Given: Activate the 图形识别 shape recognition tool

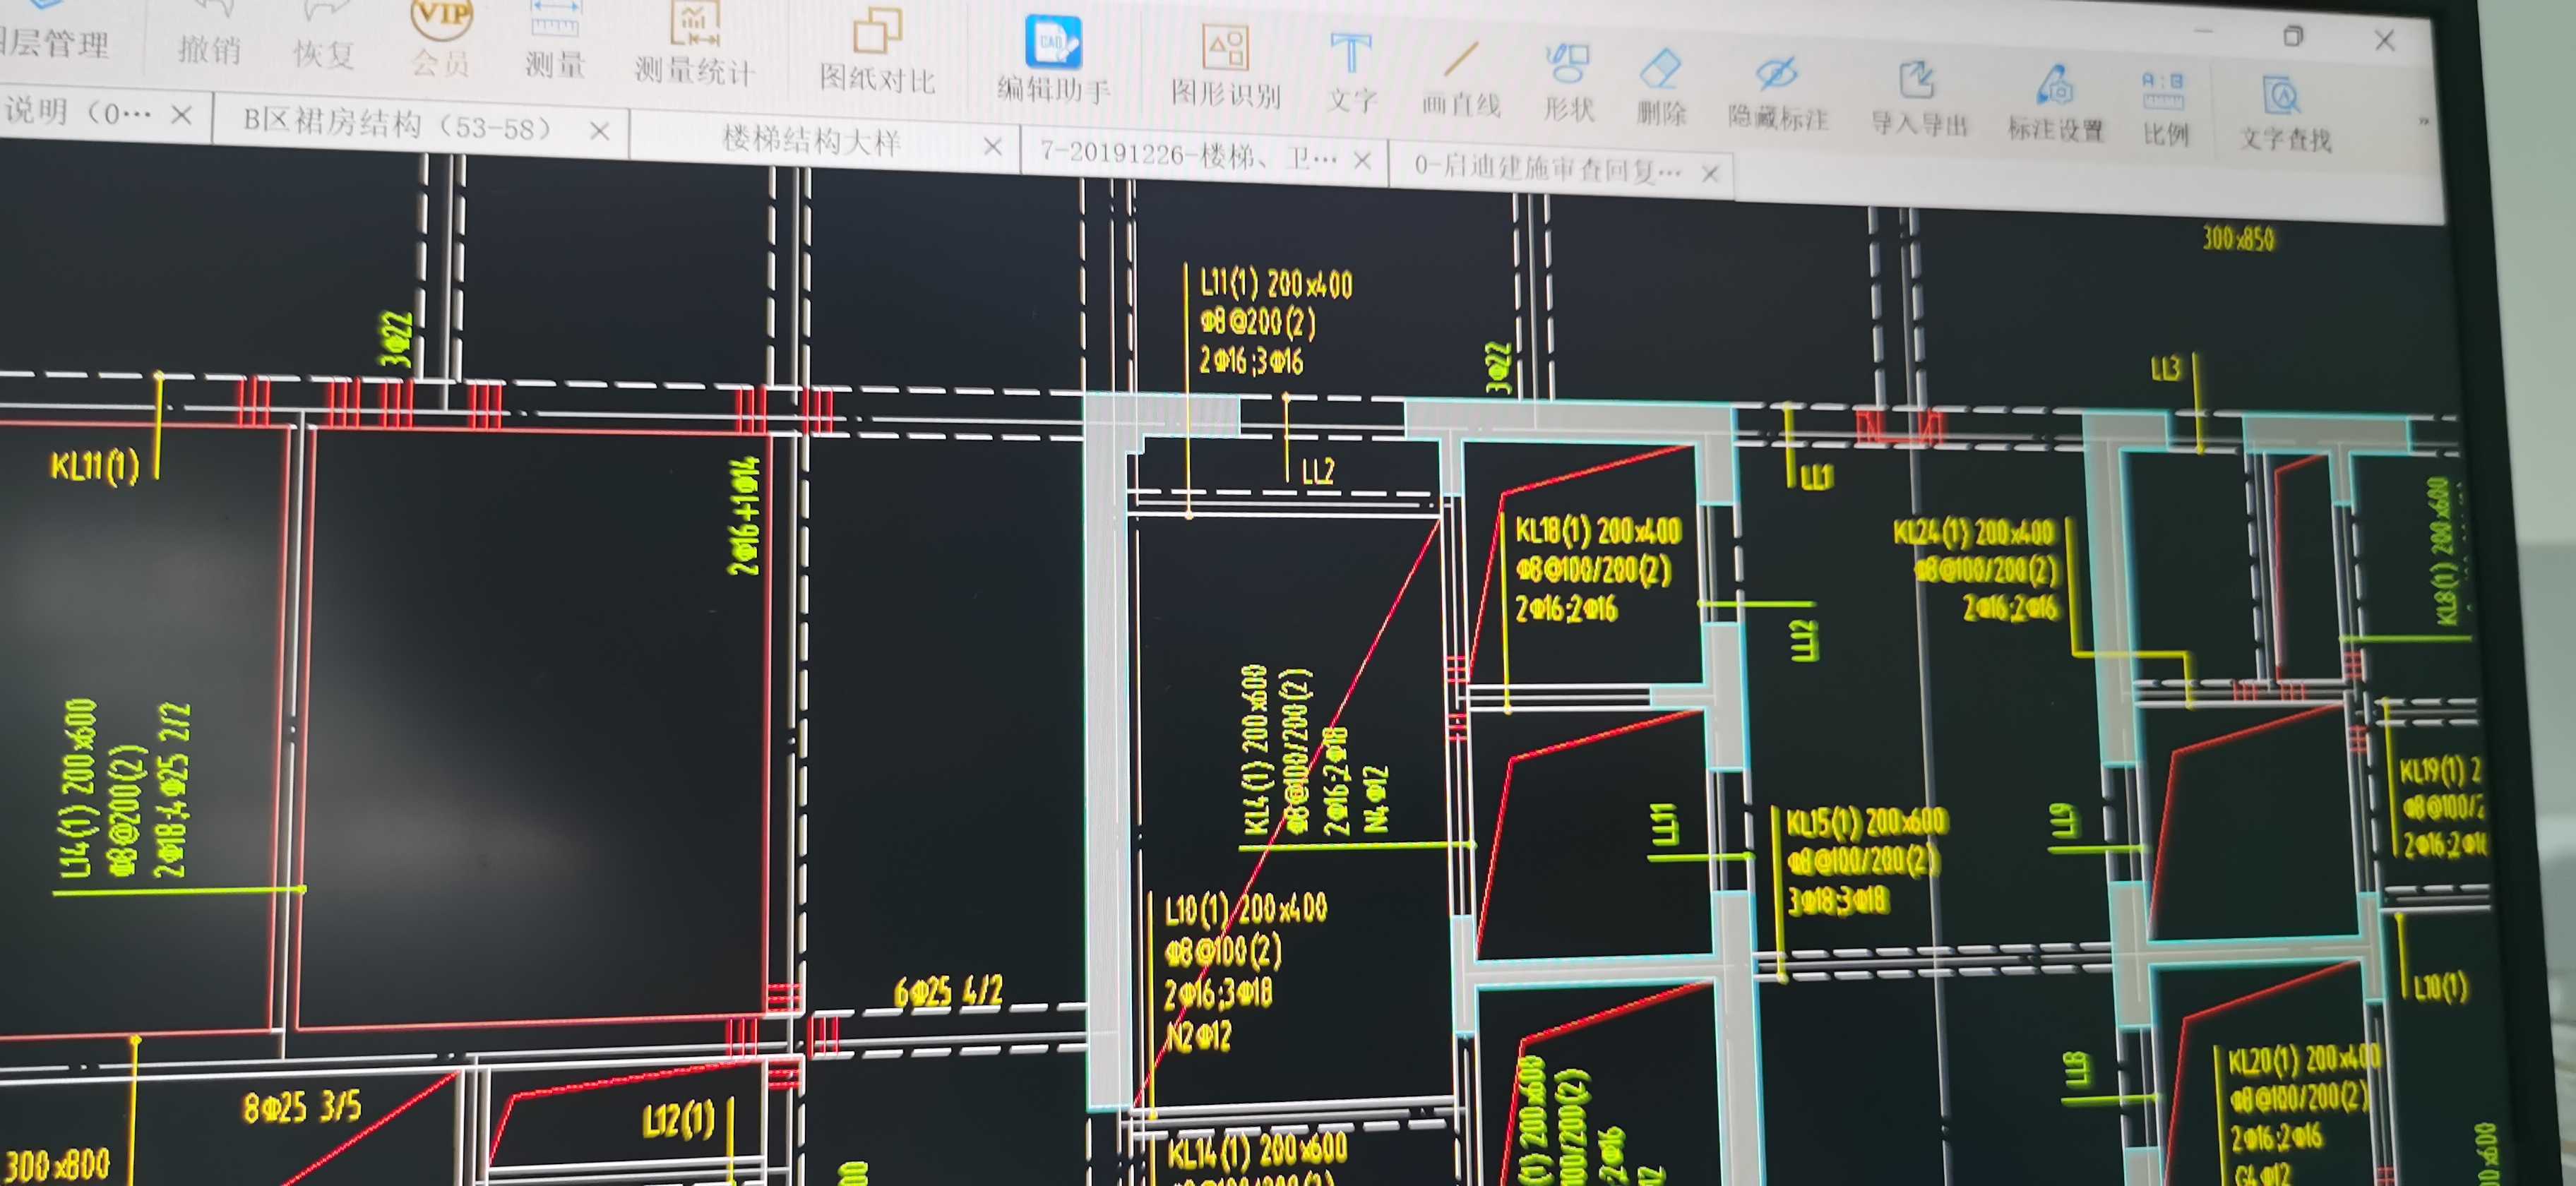Looking at the screenshot, I should click(x=1225, y=68).
